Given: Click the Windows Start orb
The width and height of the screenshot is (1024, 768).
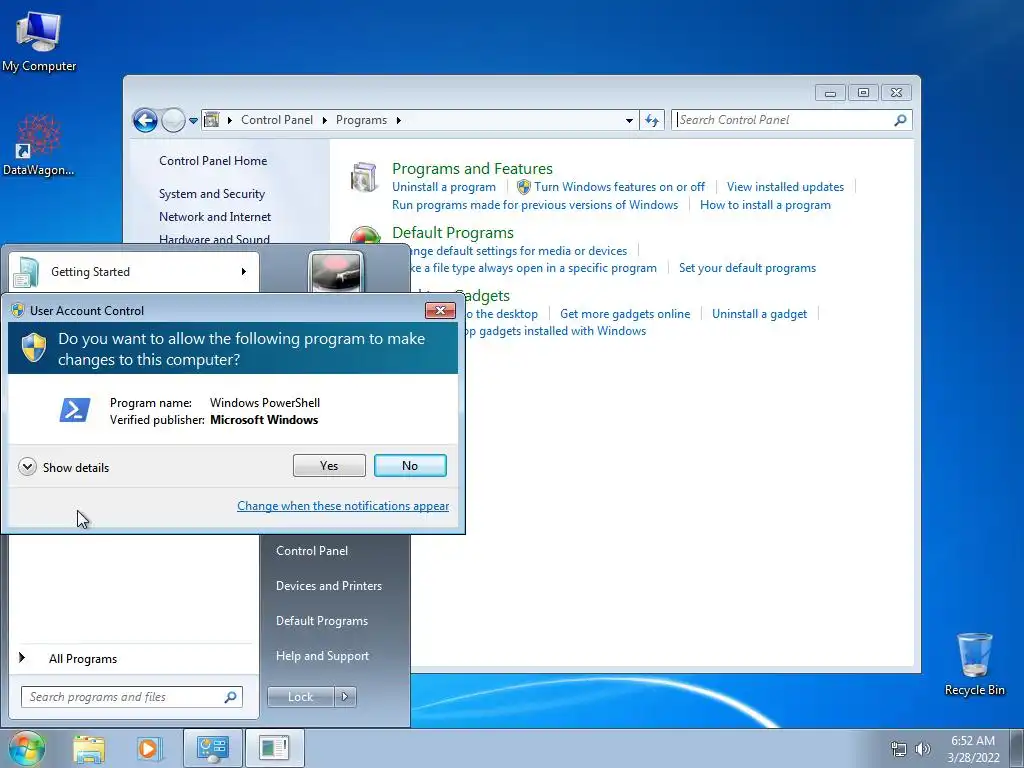Looking at the screenshot, I should pos(27,748).
